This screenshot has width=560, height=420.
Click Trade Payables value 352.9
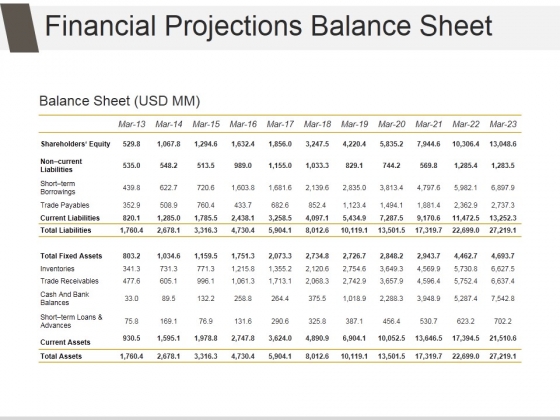point(131,205)
